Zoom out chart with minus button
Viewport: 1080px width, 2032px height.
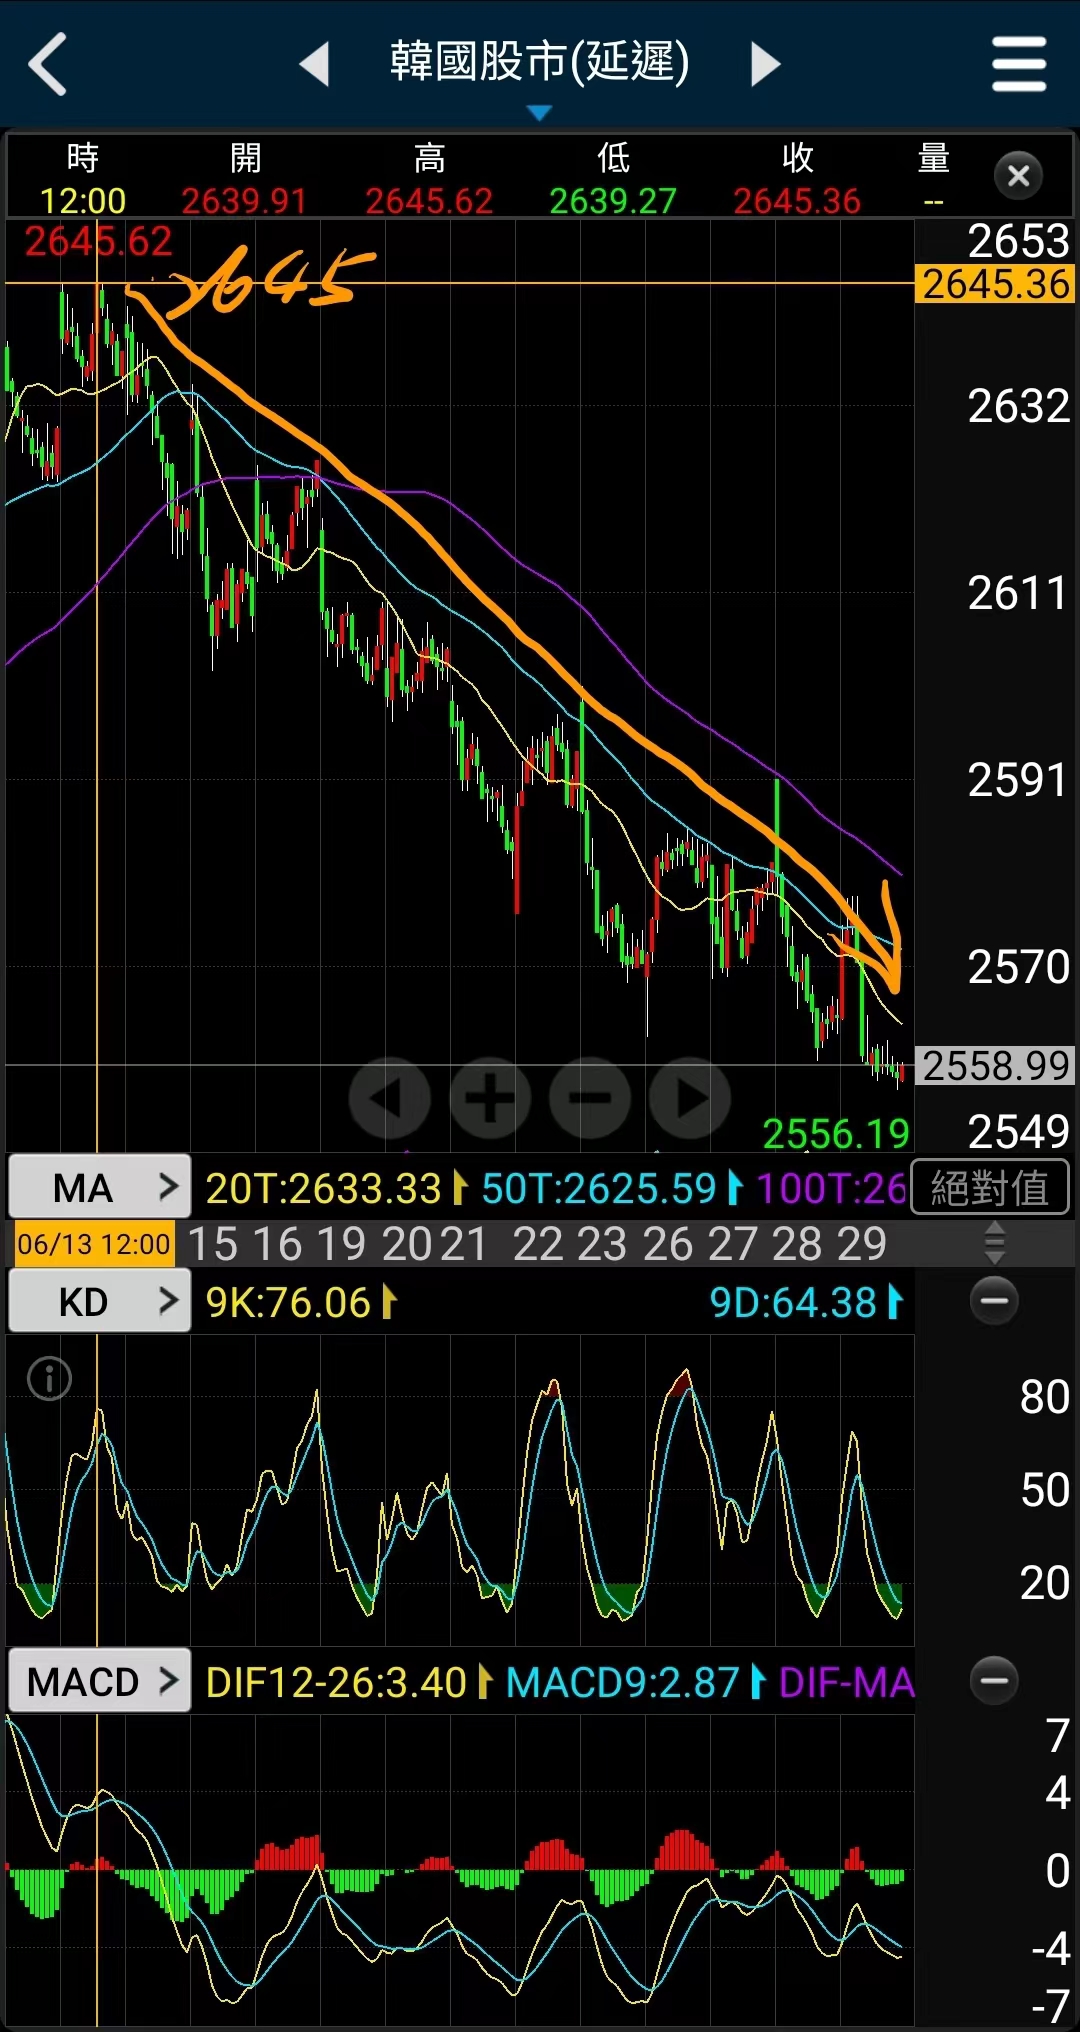tap(590, 1098)
